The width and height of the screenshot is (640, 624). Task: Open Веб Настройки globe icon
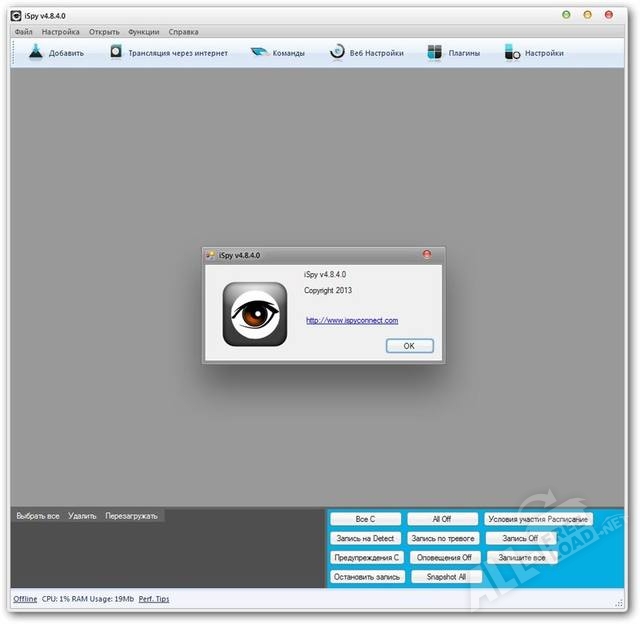tap(336, 53)
